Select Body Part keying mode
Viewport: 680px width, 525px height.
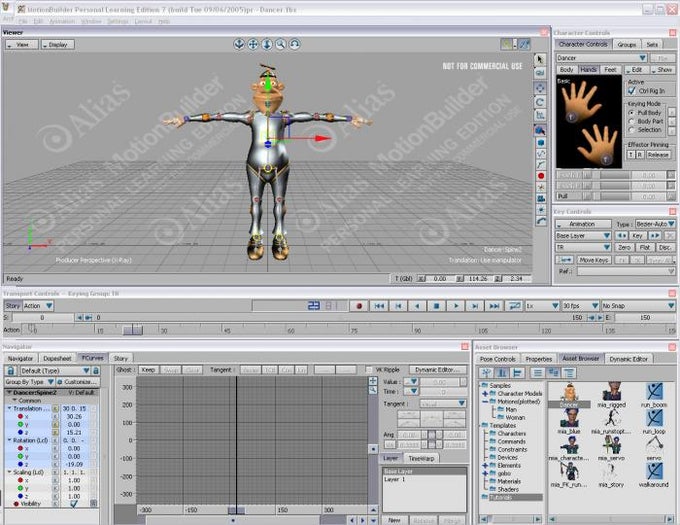tap(631, 121)
